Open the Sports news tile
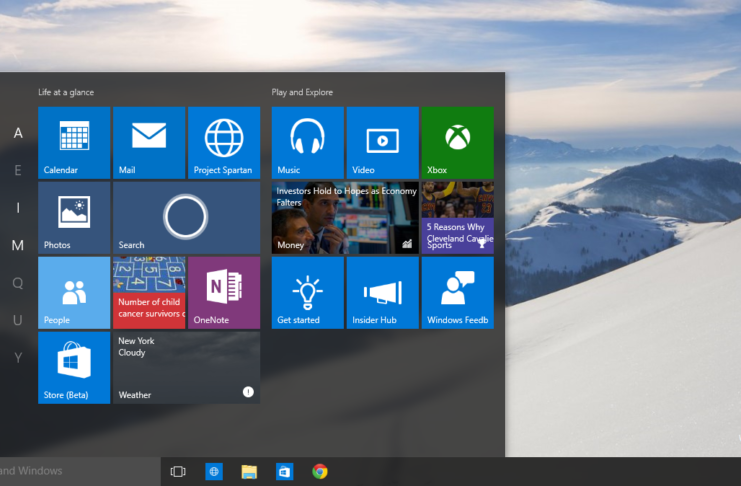The width and height of the screenshot is (741, 486). point(457,217)
